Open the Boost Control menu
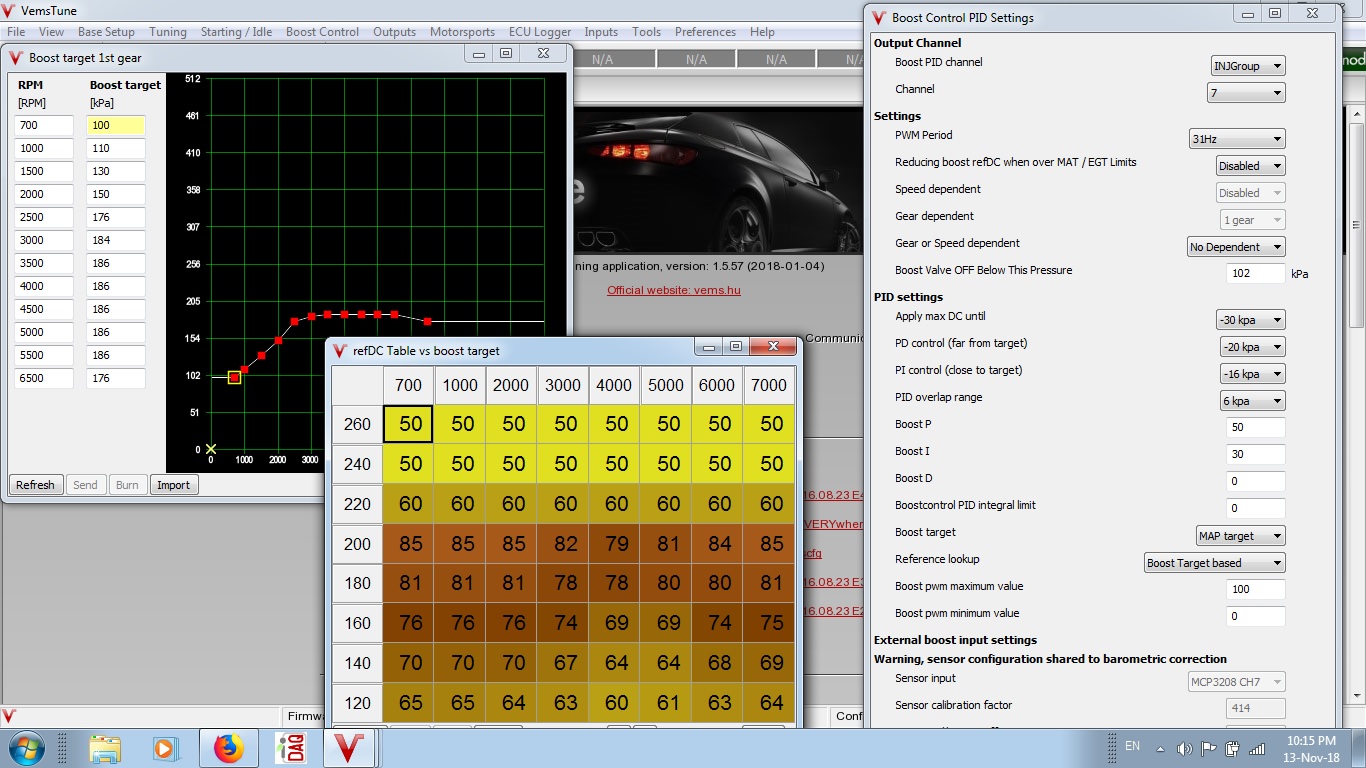 tap(322, 32)
